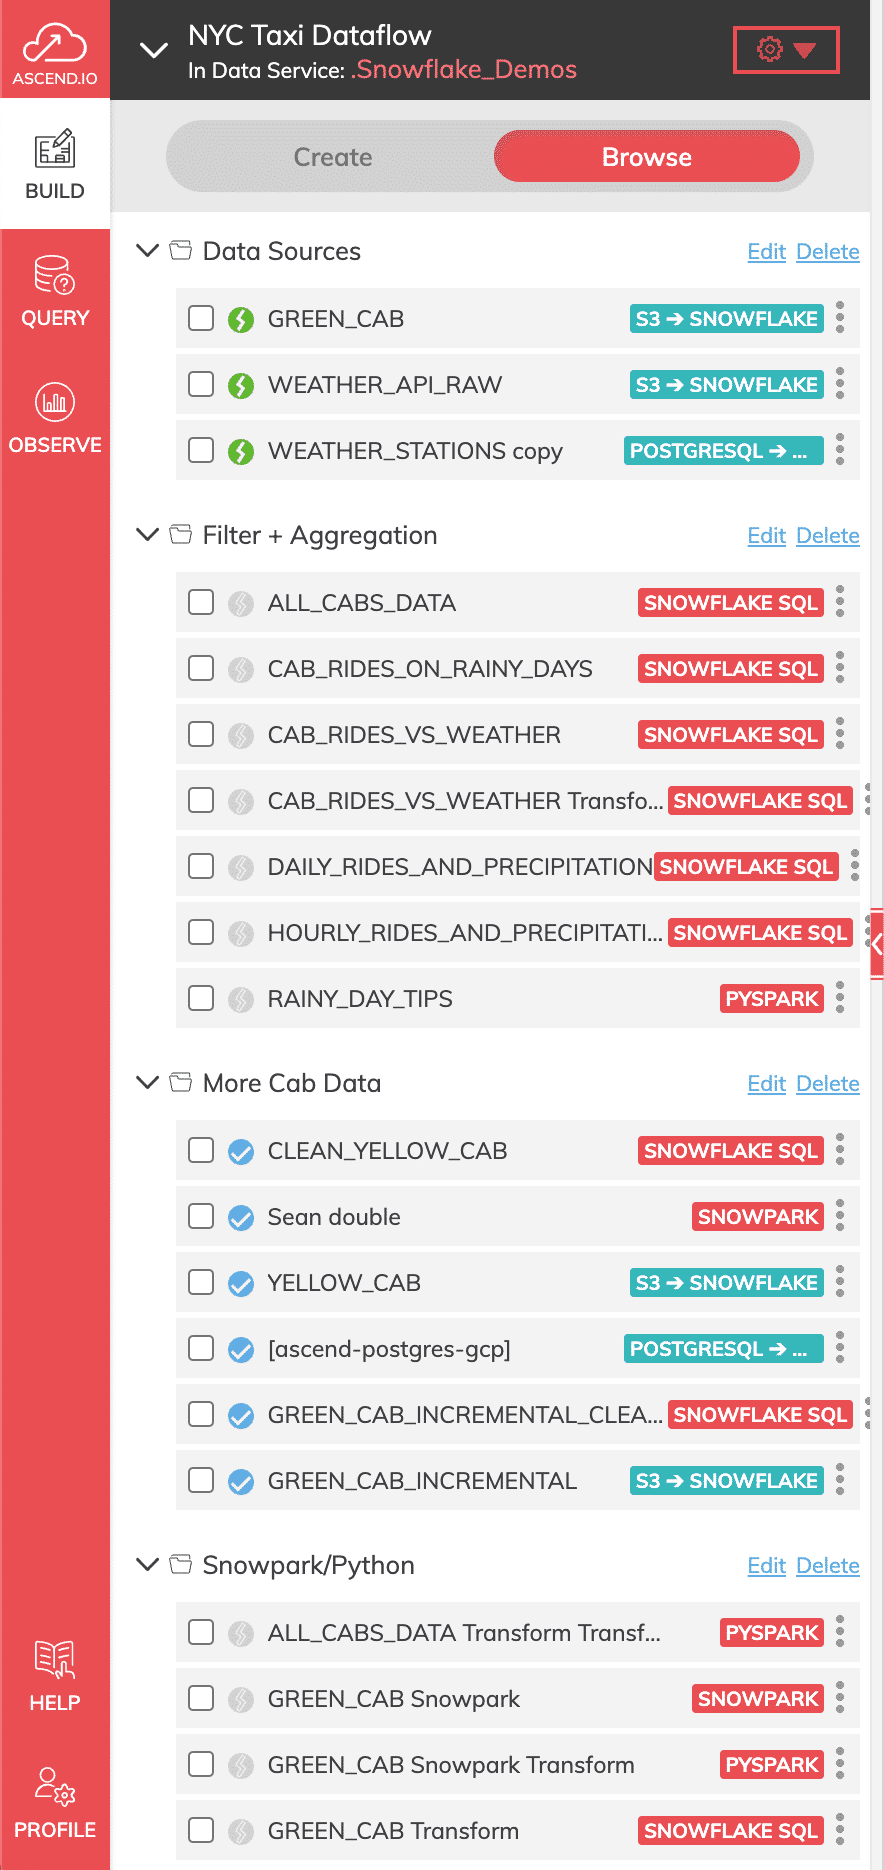Collapse the More Cab Data group
884x1870 pixels.
(147, 1083)
